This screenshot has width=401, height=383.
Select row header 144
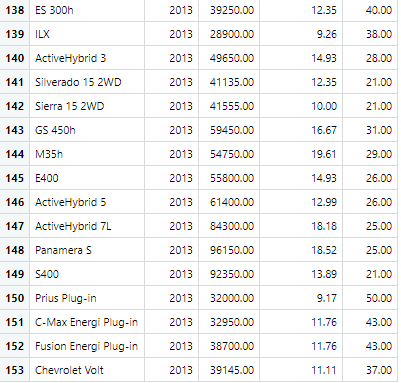click(x=15, y=154)
